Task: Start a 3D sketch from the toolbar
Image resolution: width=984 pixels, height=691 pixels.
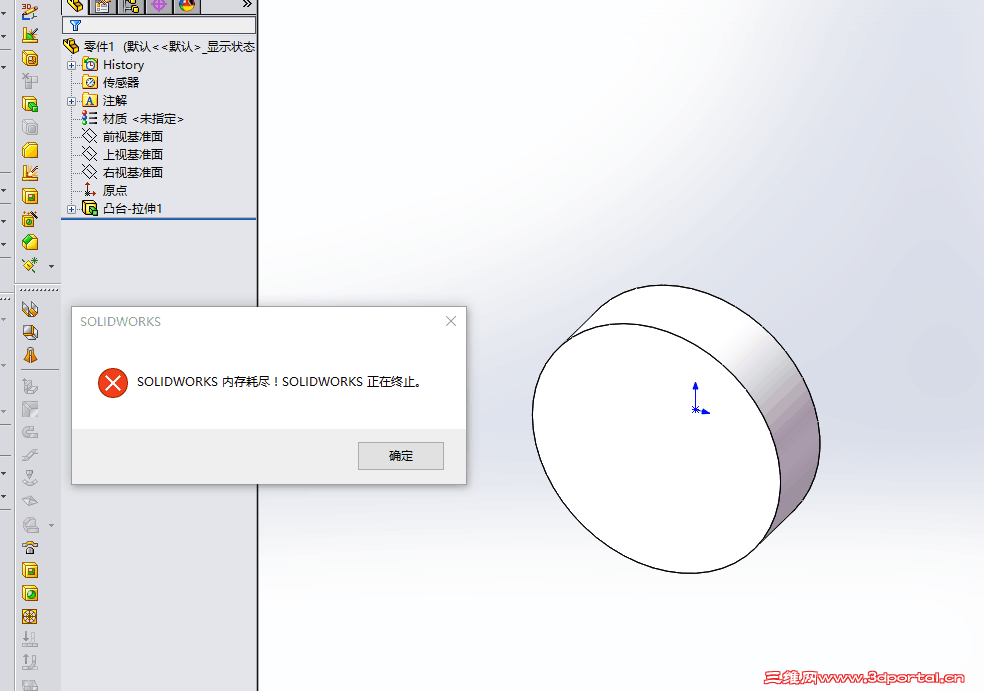Action: point(29,11)
